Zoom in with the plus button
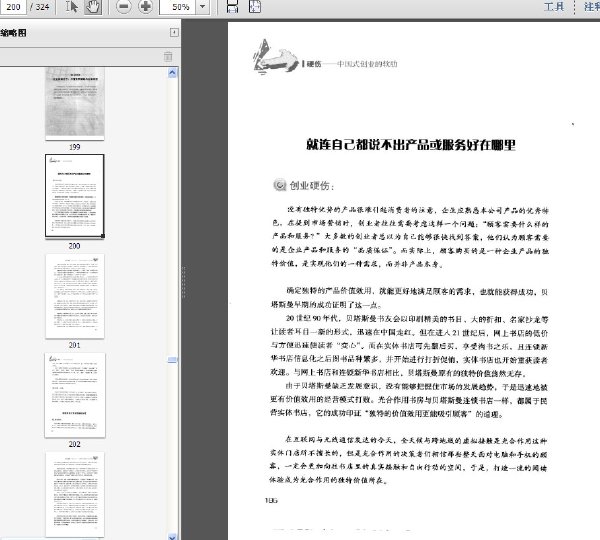Image resolution: width=600 pixels, height=540 pixels. tap(145, 7)
